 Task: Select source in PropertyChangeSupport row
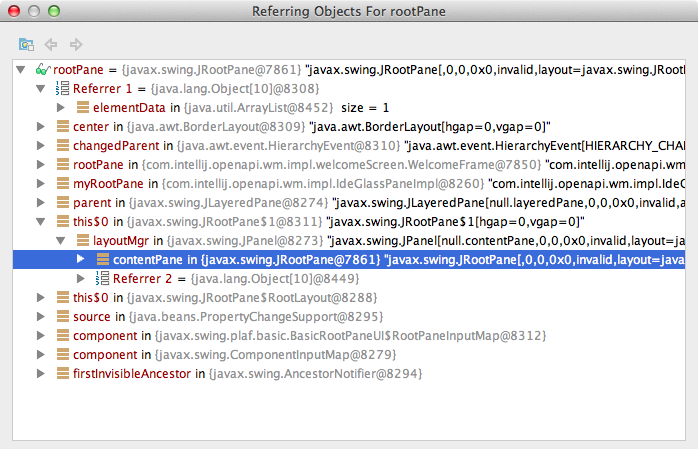point(349,316)
